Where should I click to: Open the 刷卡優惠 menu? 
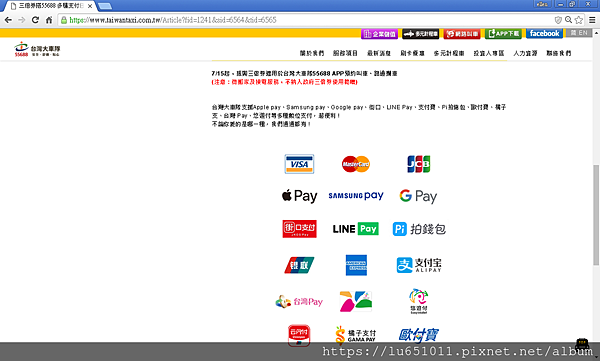coord(412,53)
